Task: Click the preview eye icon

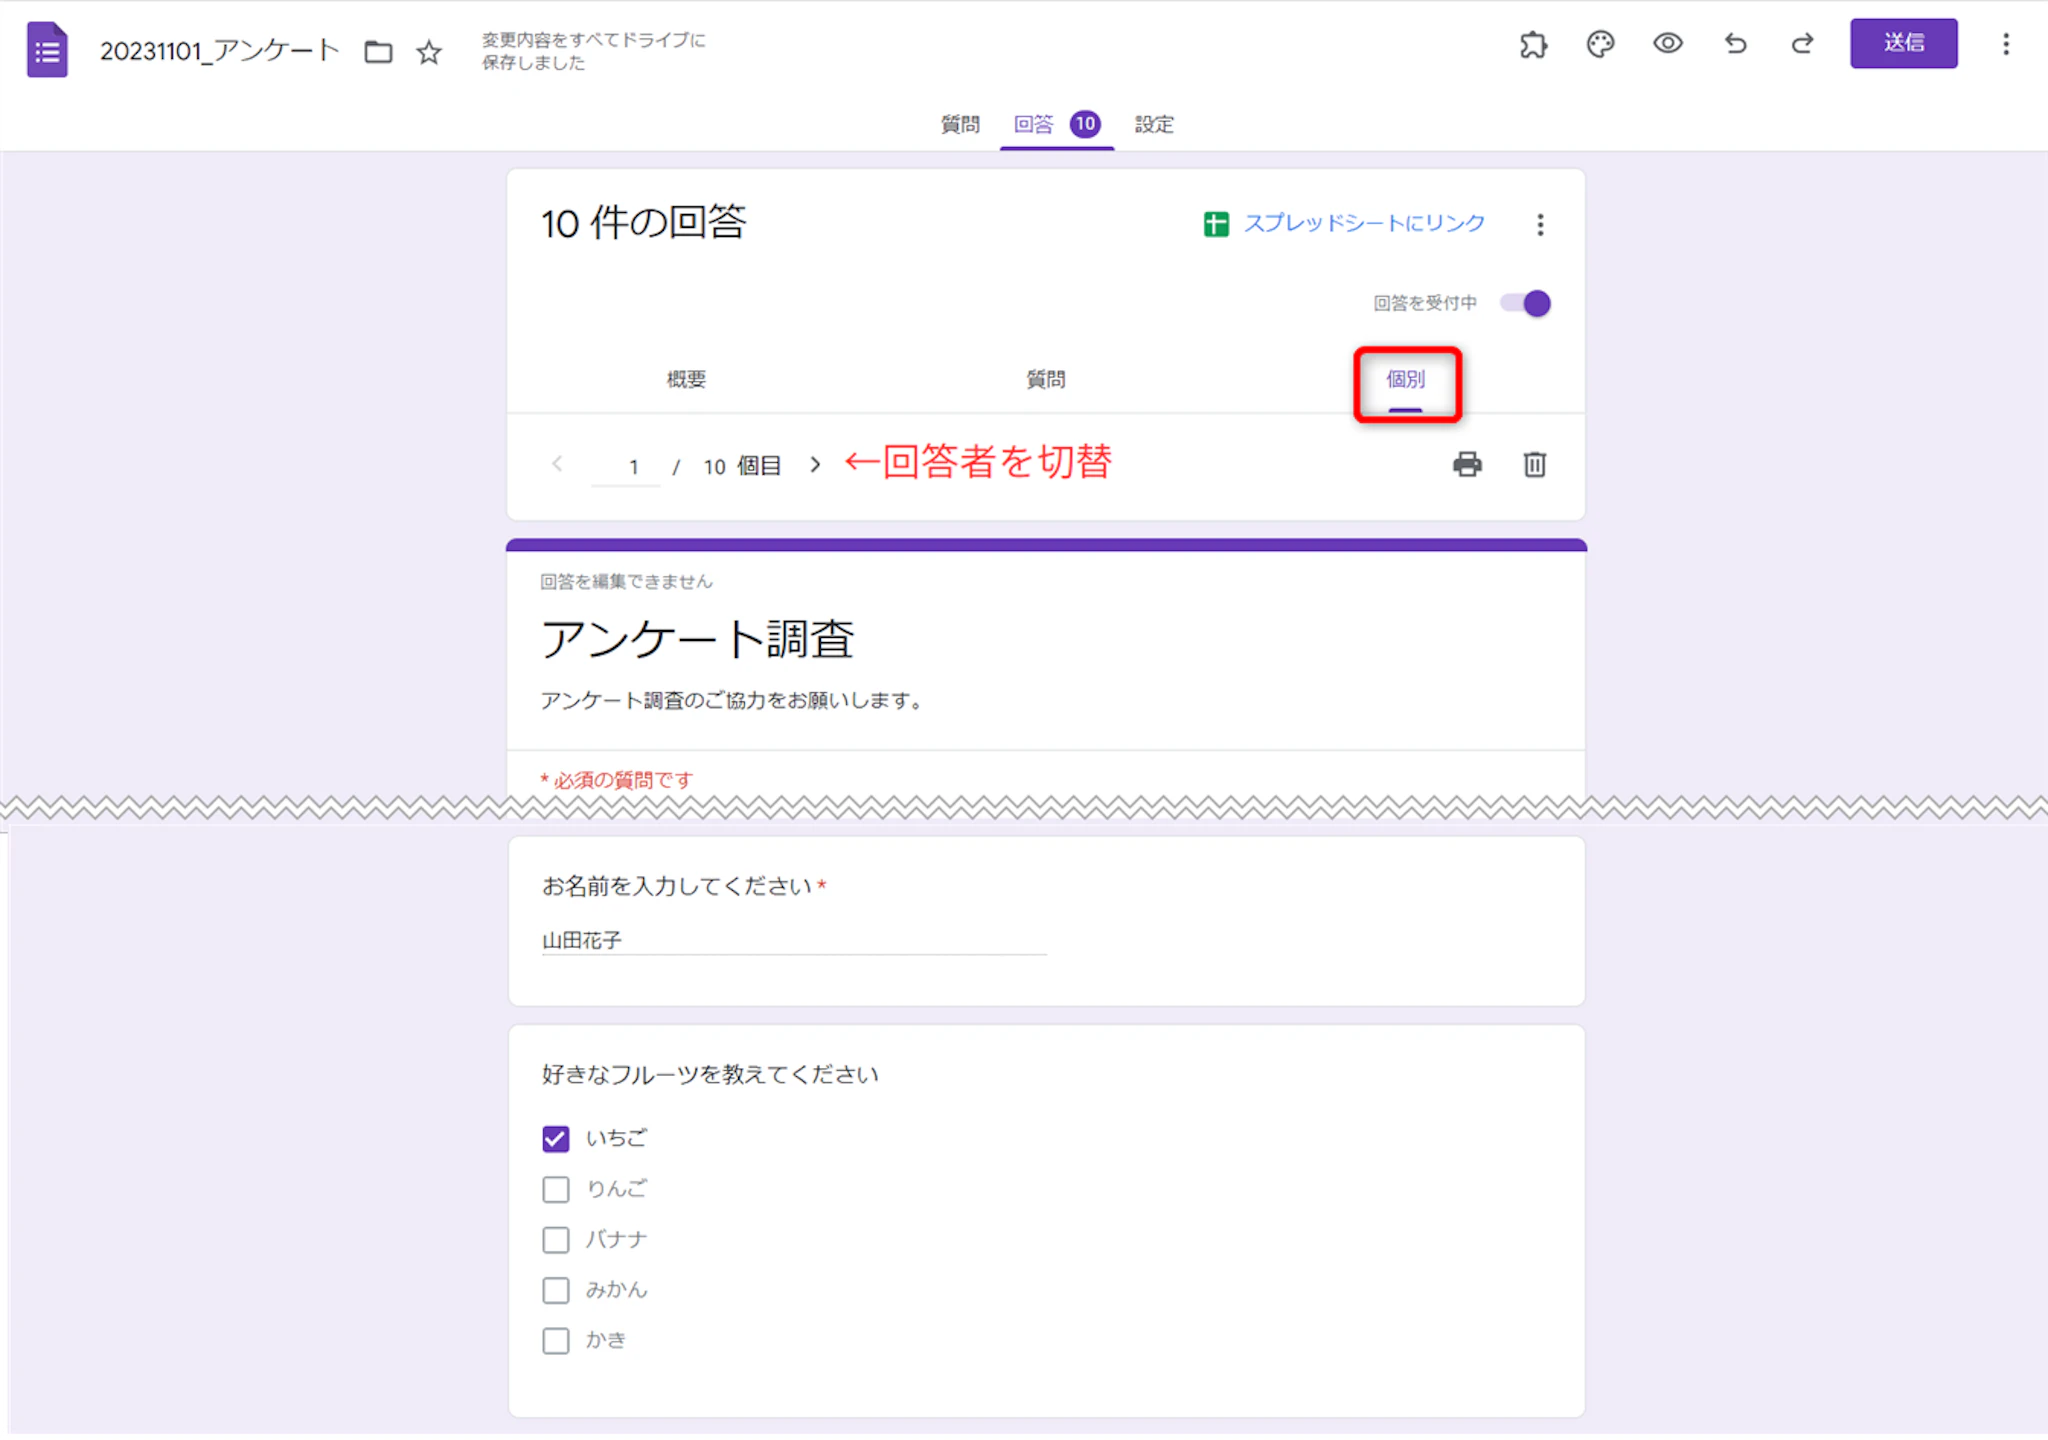Action: 1667,44
